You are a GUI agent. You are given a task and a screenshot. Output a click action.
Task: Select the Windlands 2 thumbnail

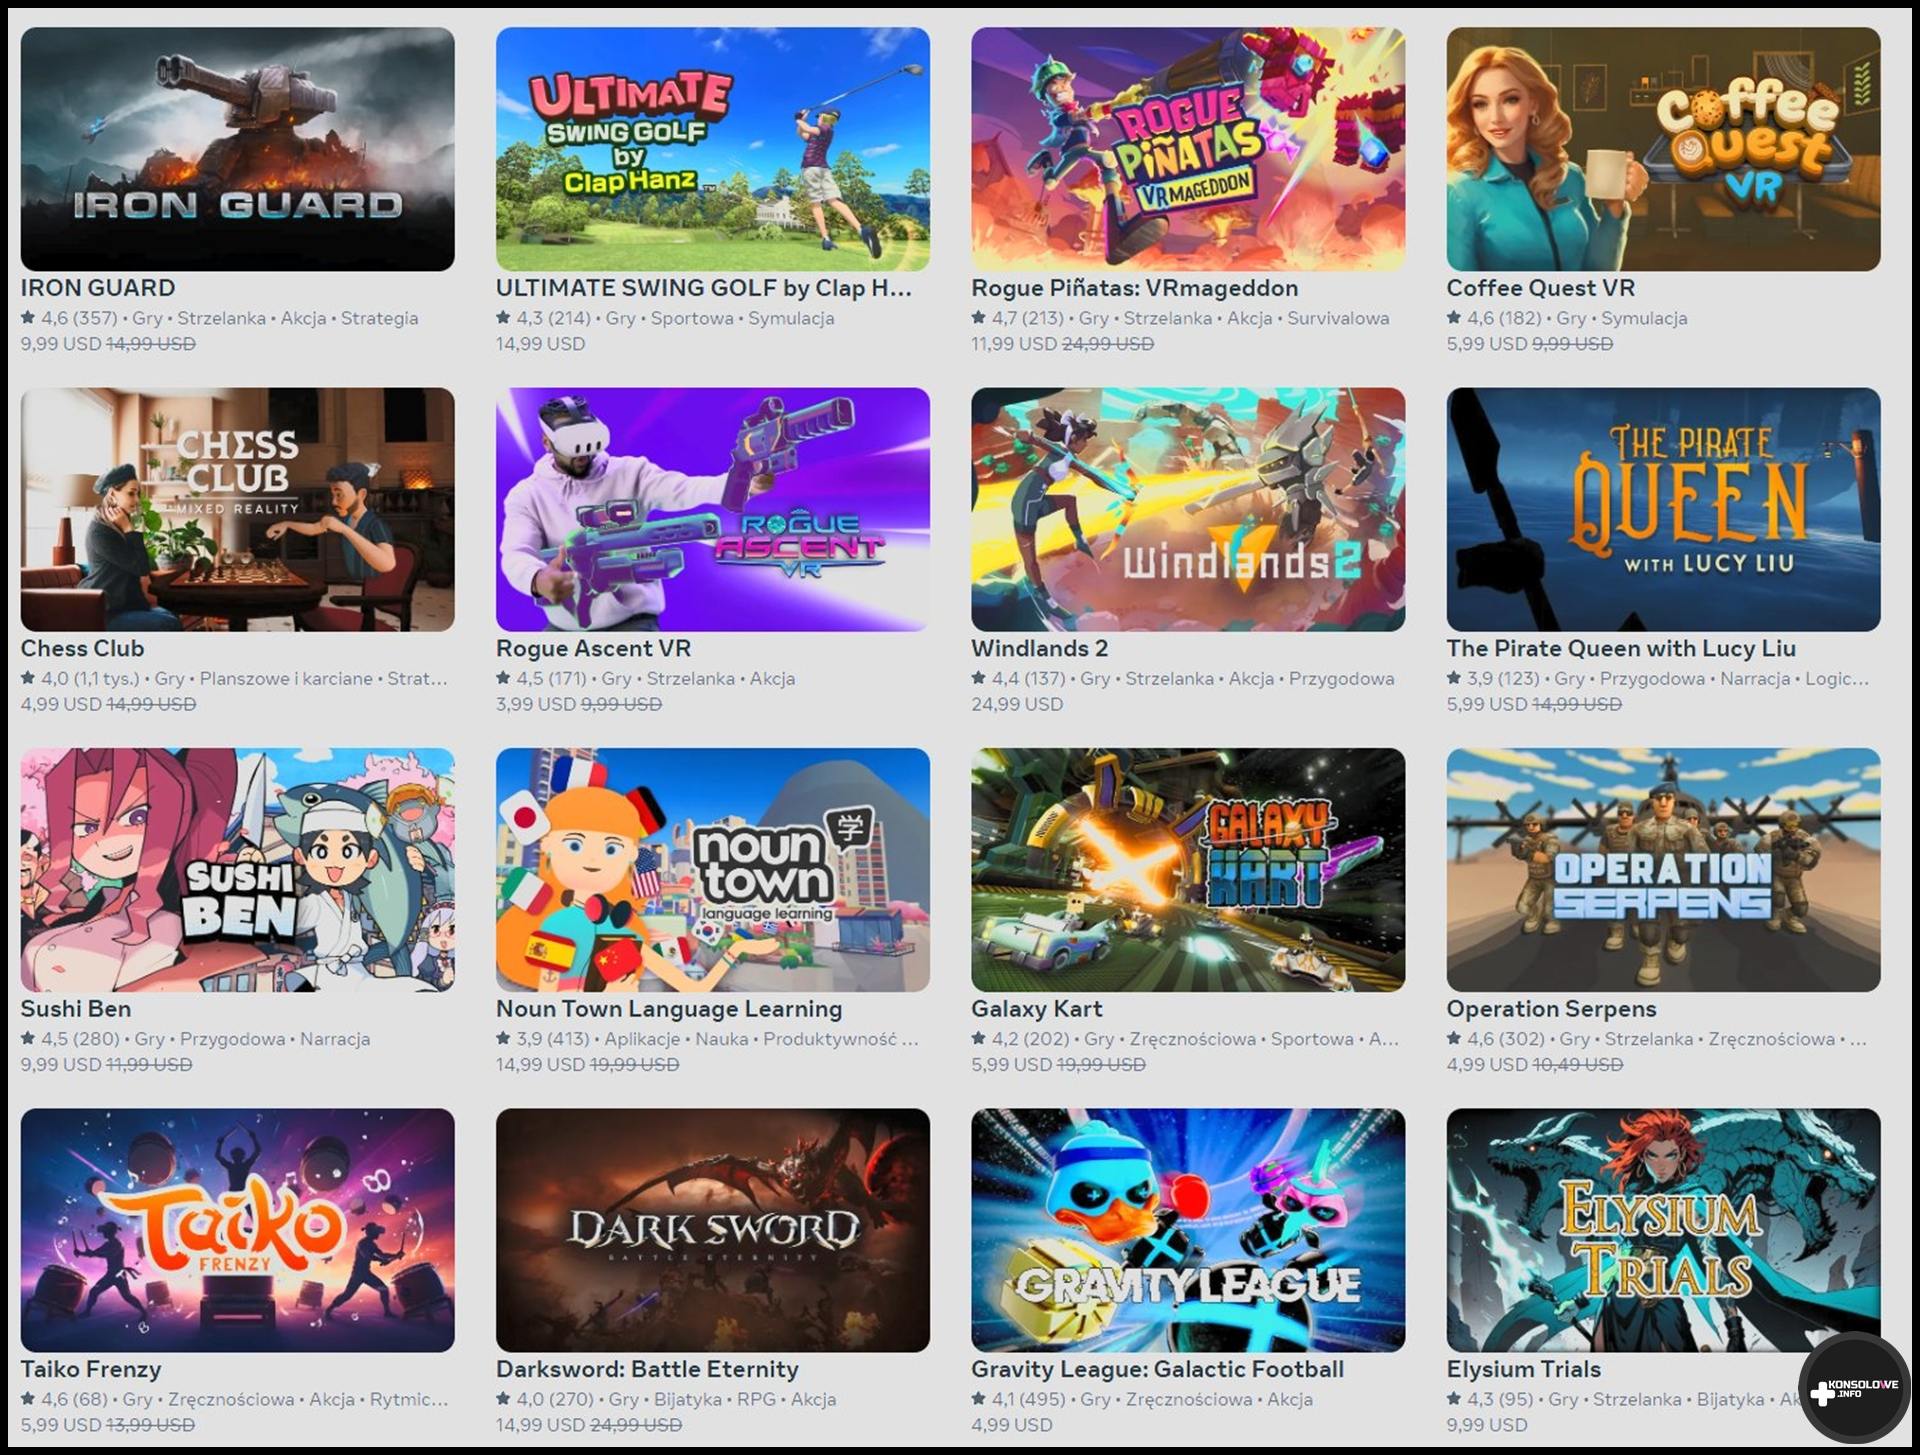tap(1188, 509)
